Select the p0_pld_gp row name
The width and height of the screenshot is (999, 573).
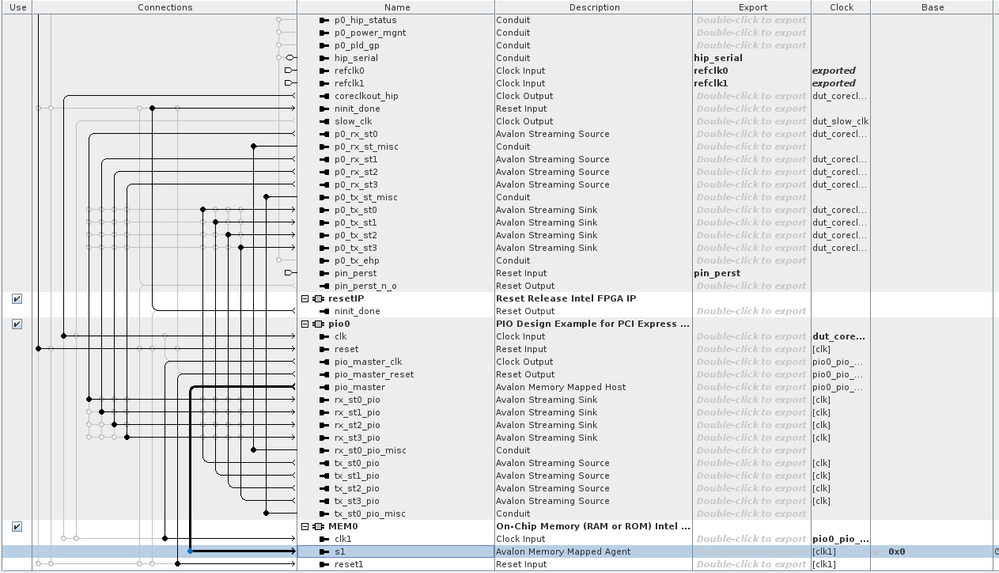click(356, 45)
